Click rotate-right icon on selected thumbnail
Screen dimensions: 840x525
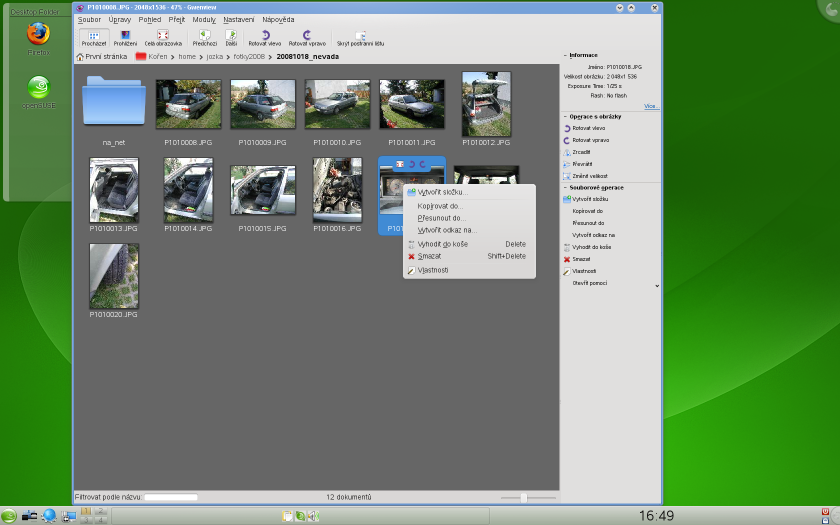pos(422,164)
